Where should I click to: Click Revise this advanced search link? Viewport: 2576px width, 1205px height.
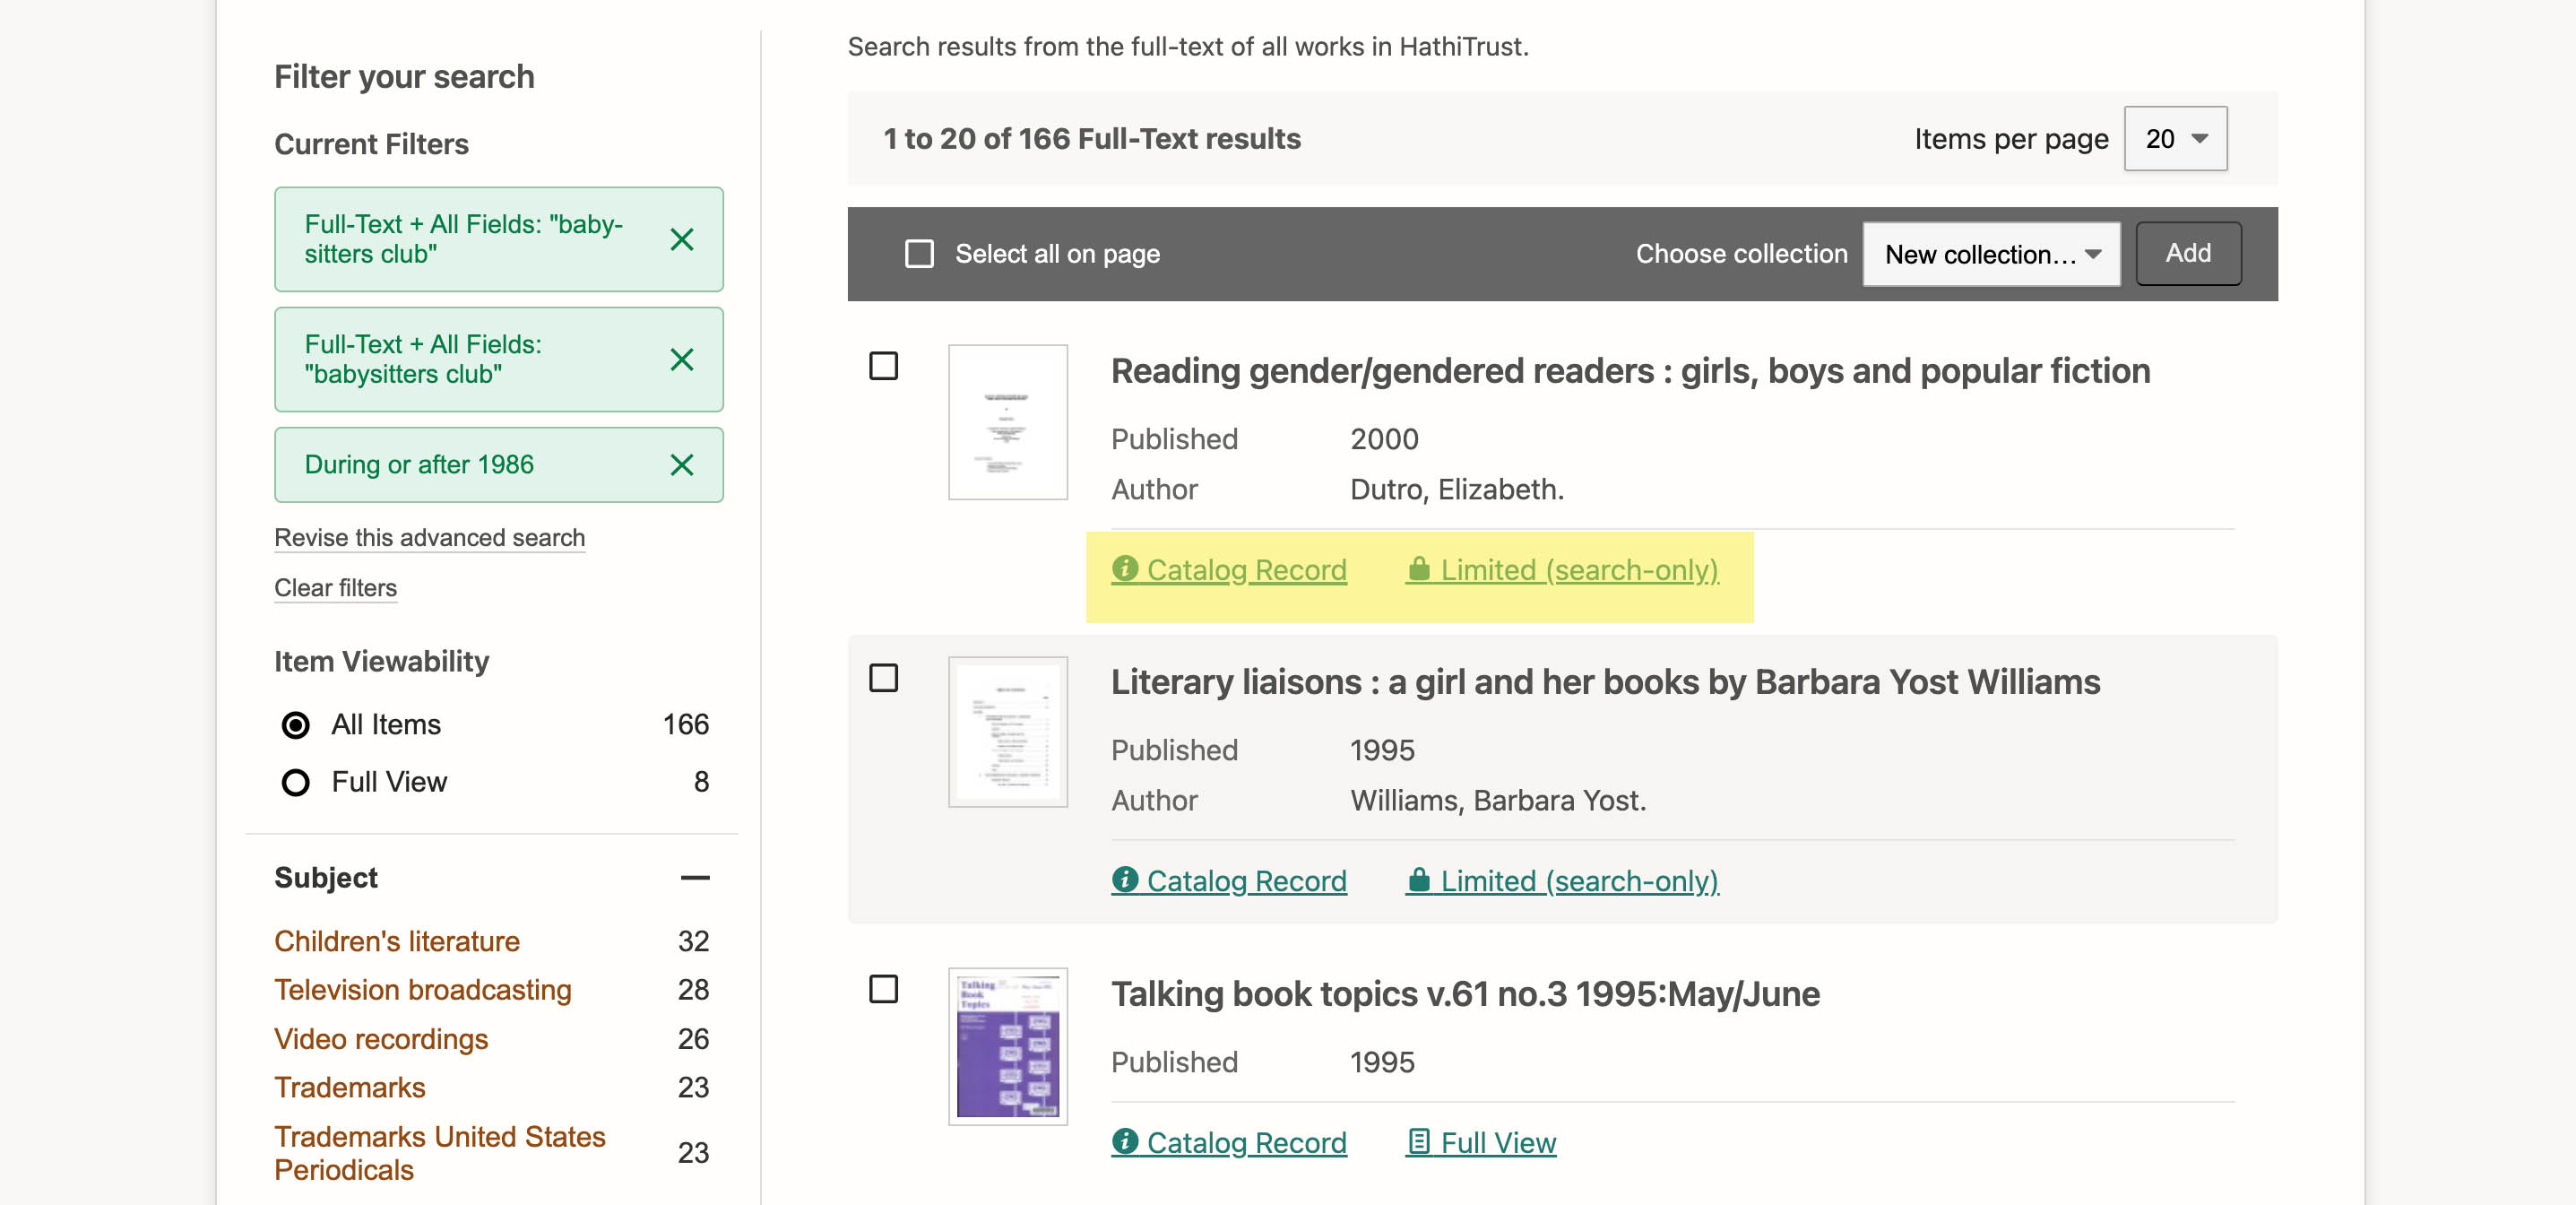[x=430, y=536]
